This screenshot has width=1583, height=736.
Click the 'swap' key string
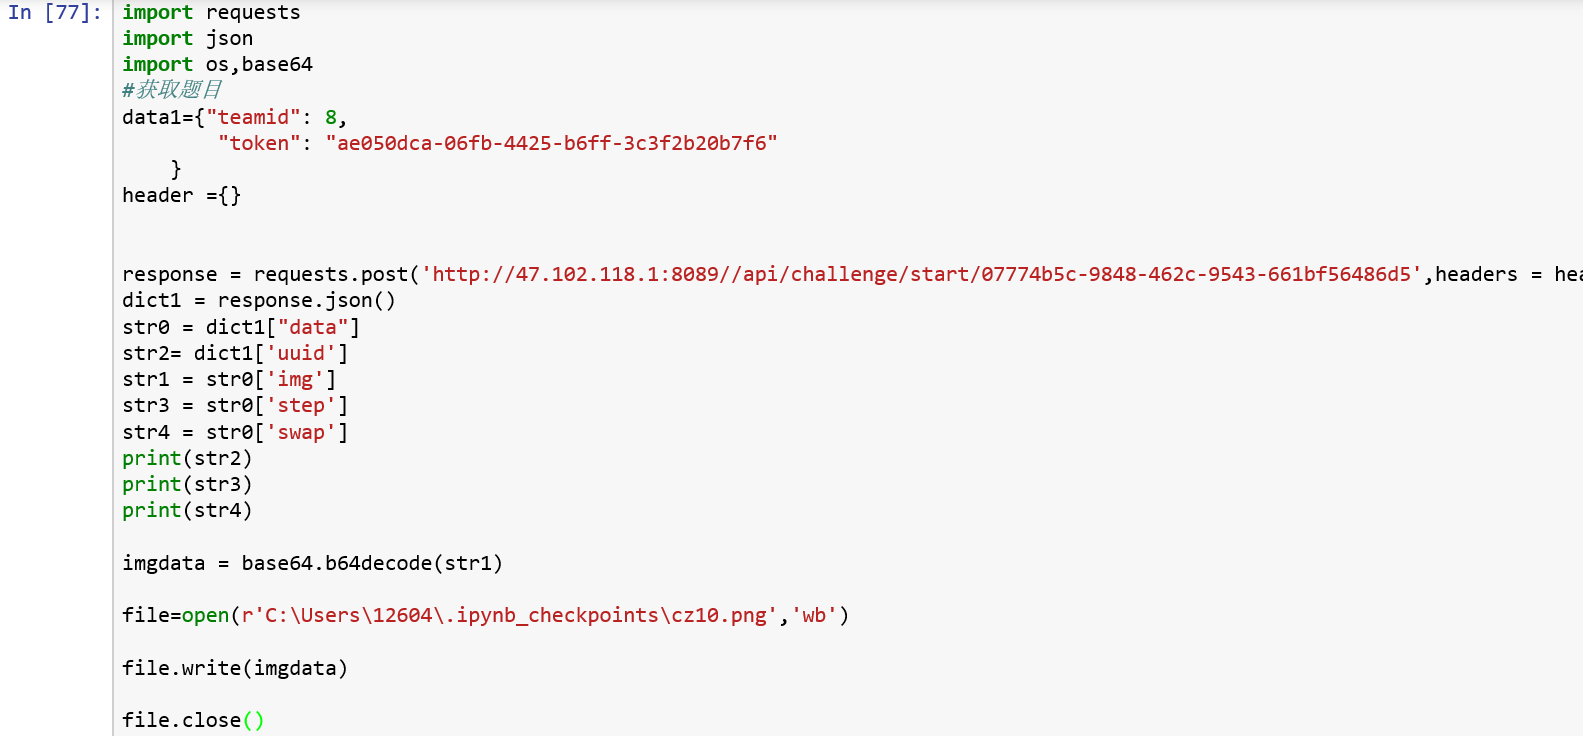(x=301, y=433)
